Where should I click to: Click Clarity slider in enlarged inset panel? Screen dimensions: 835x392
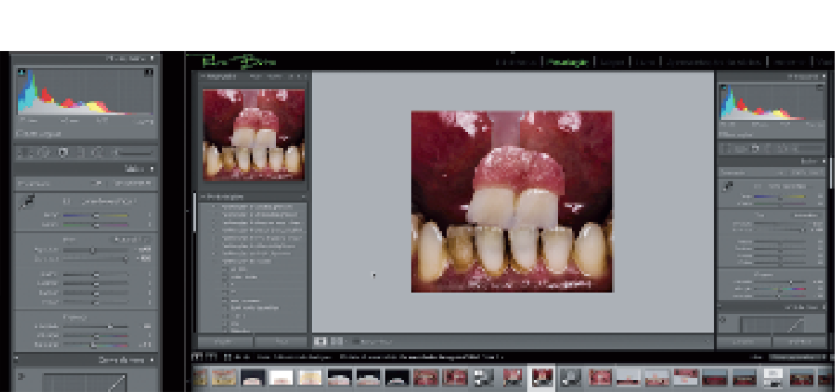(x=96, y=326)
